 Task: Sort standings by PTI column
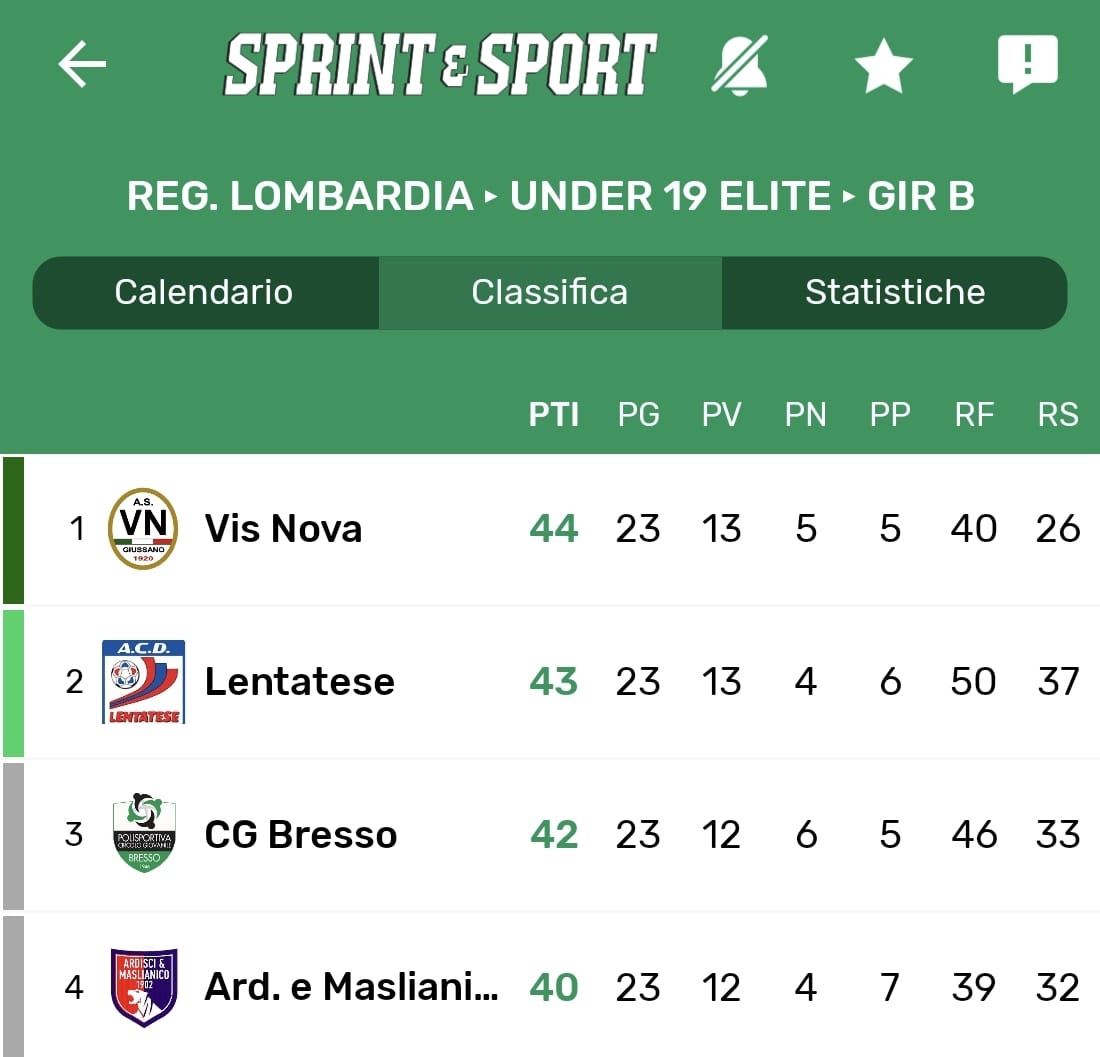[x=554, y=414]
